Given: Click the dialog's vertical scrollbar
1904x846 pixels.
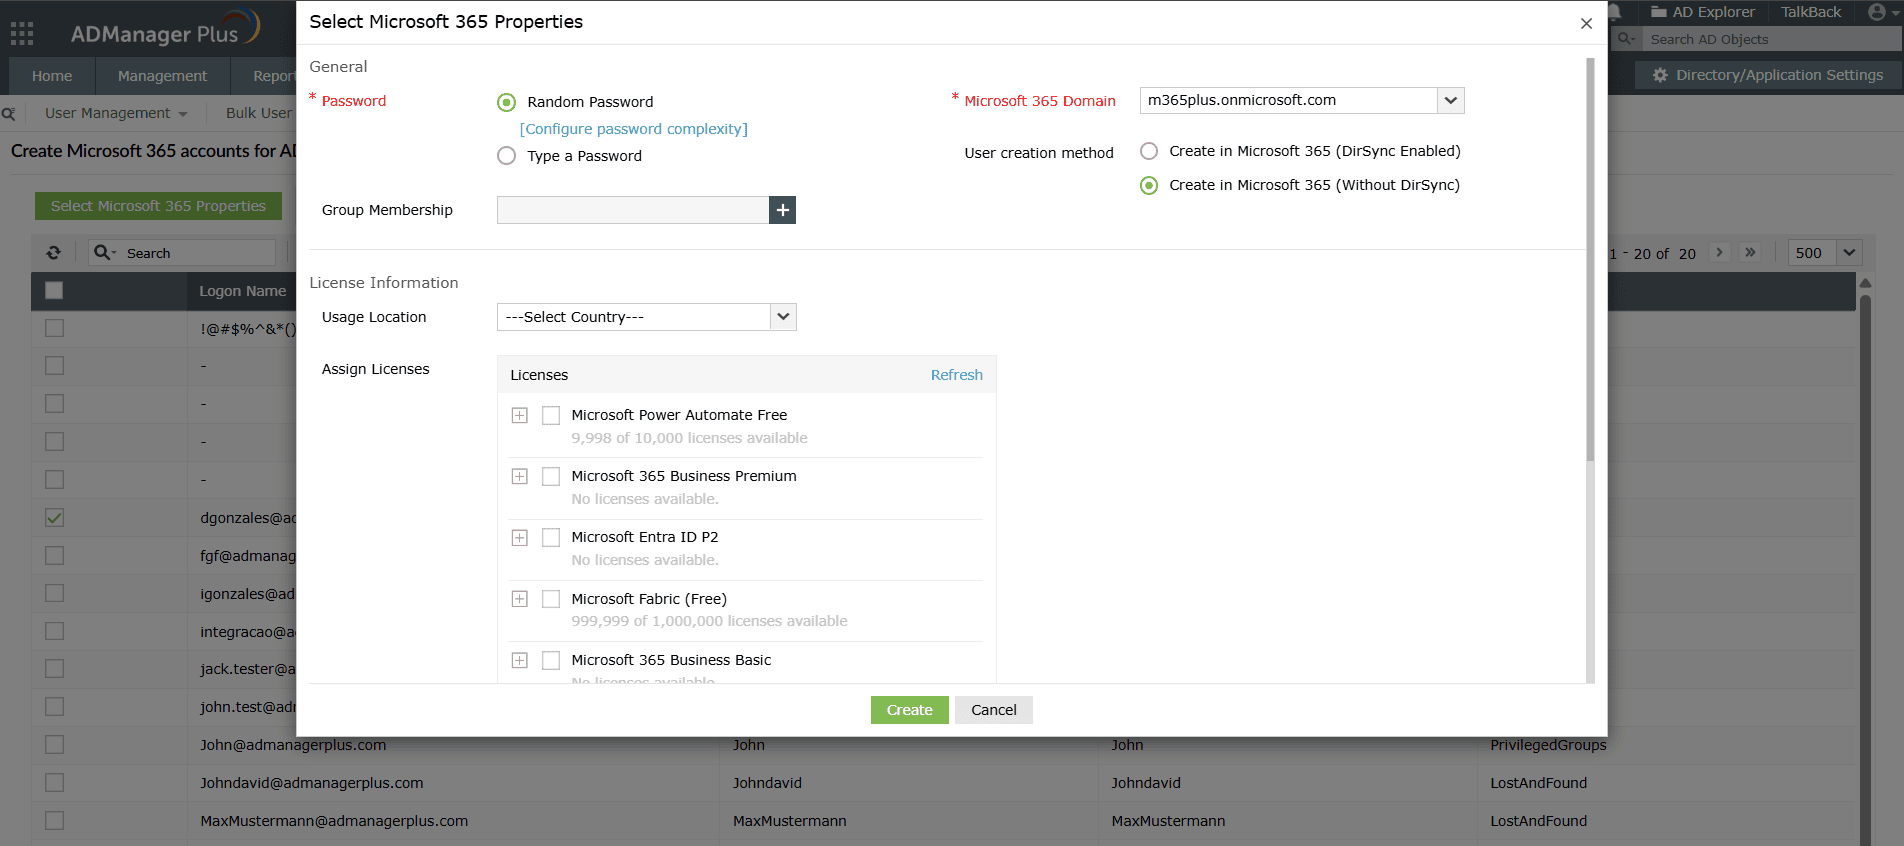Looking at the screenshot, I should point(1590,260).
